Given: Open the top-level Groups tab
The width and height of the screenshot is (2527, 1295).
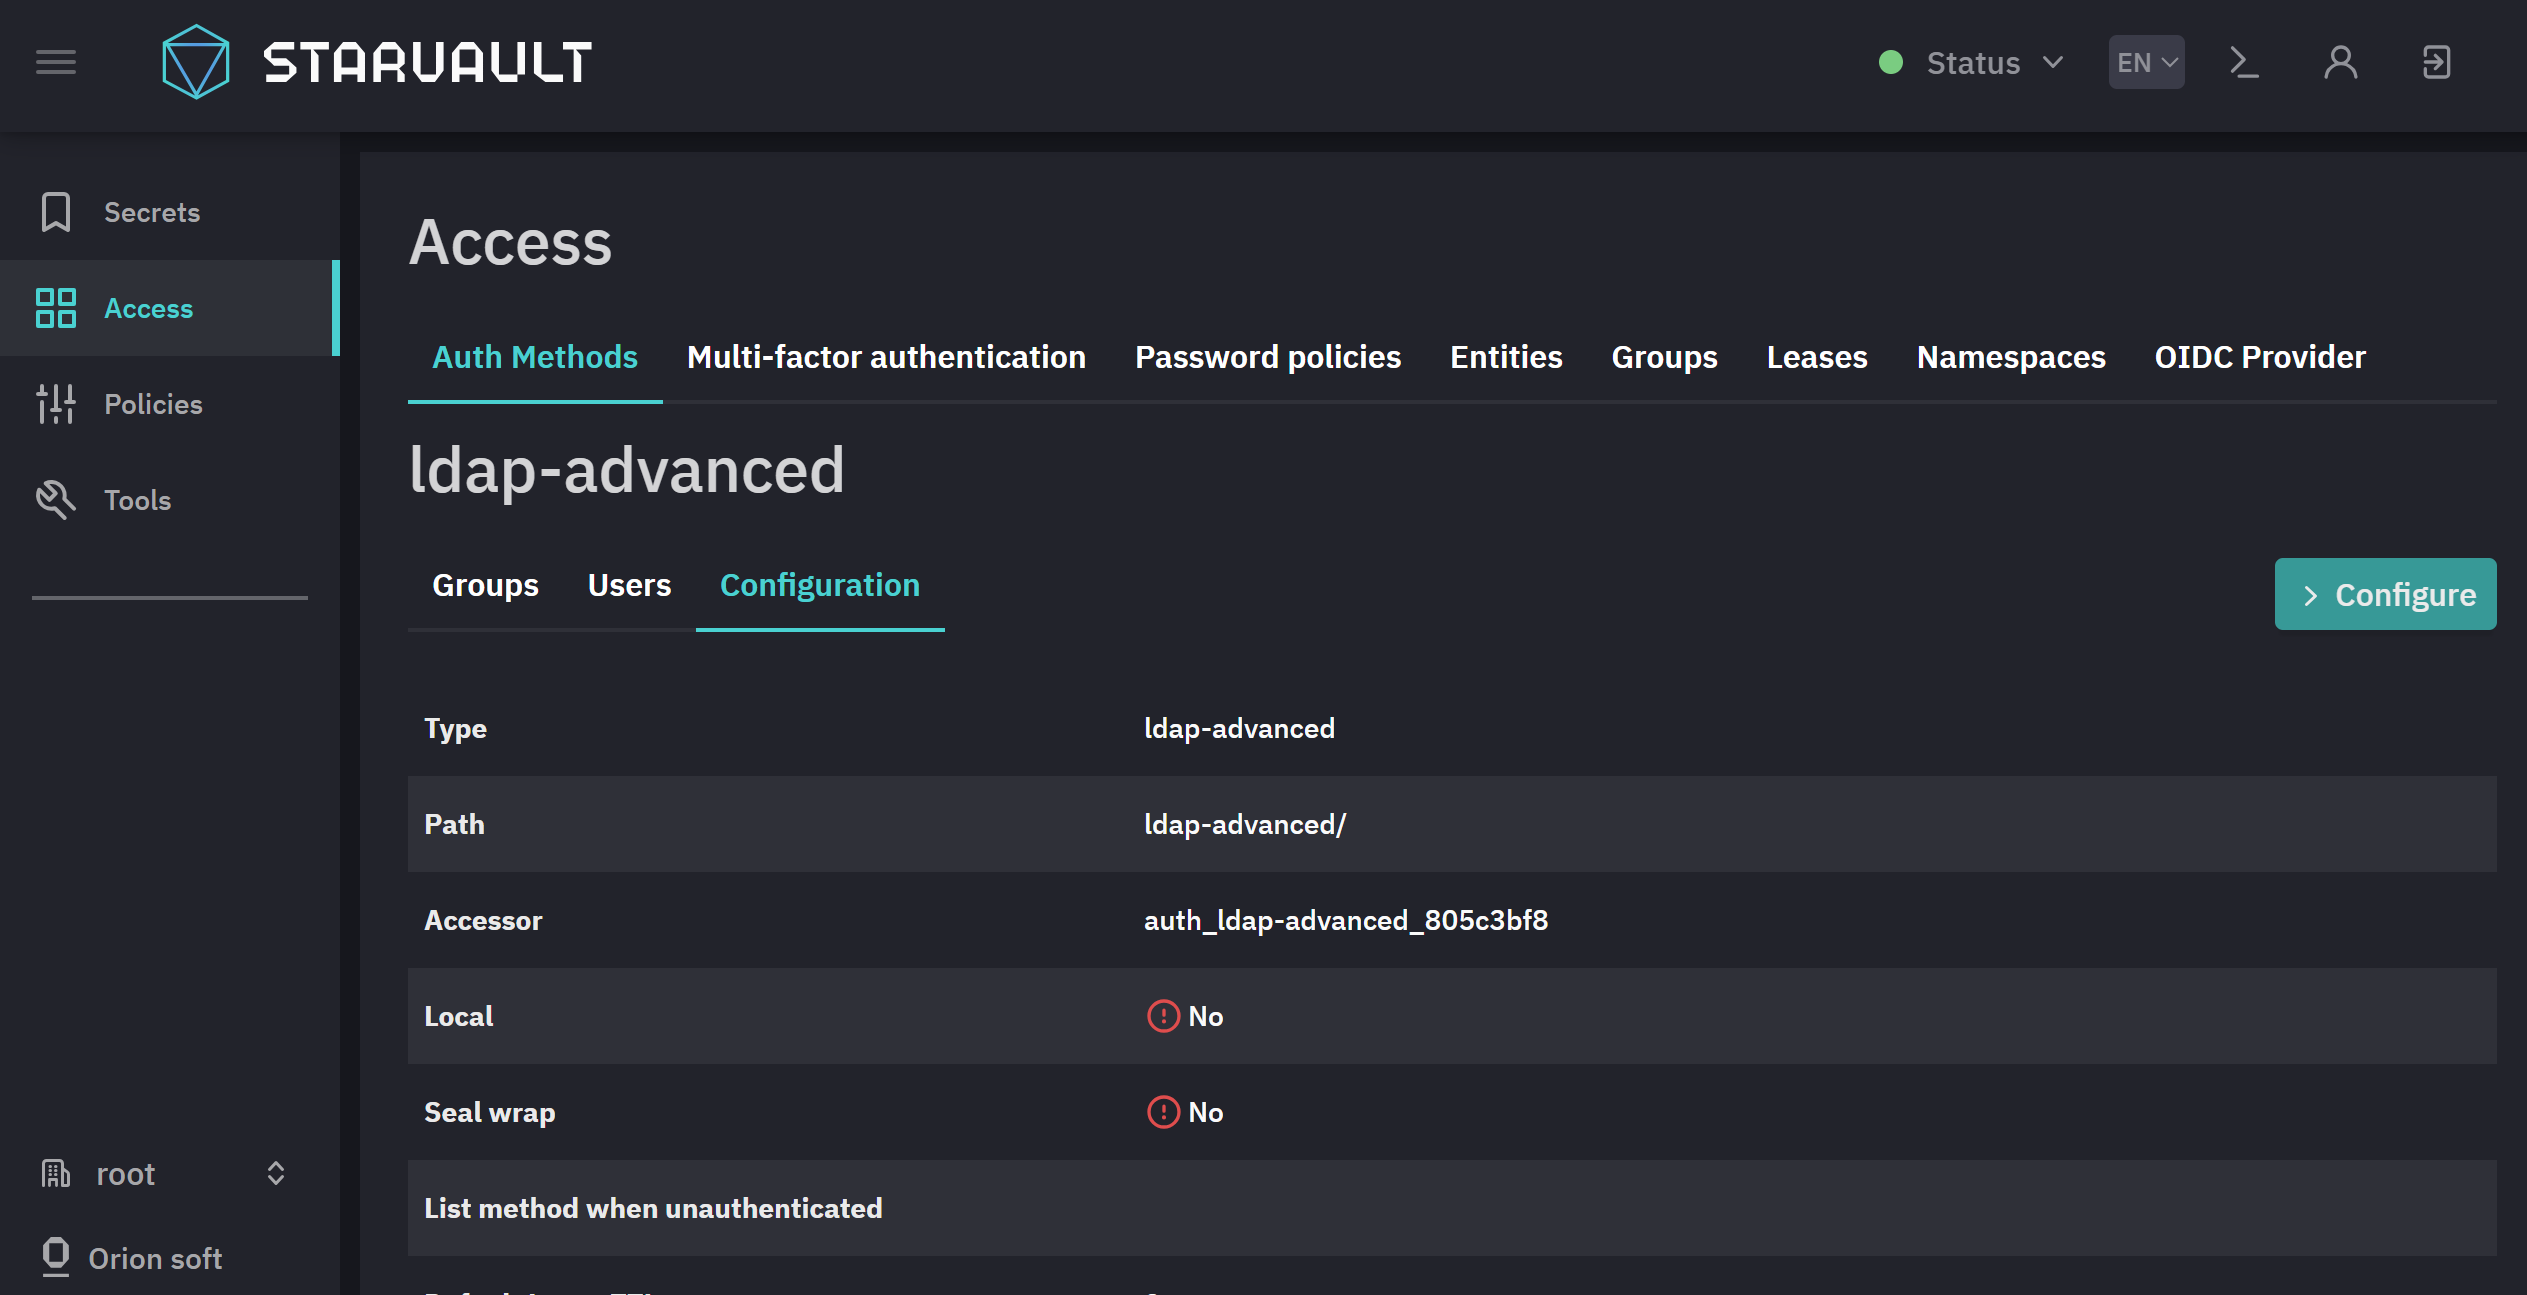Looking at the screenshot, I should 1664,357.
